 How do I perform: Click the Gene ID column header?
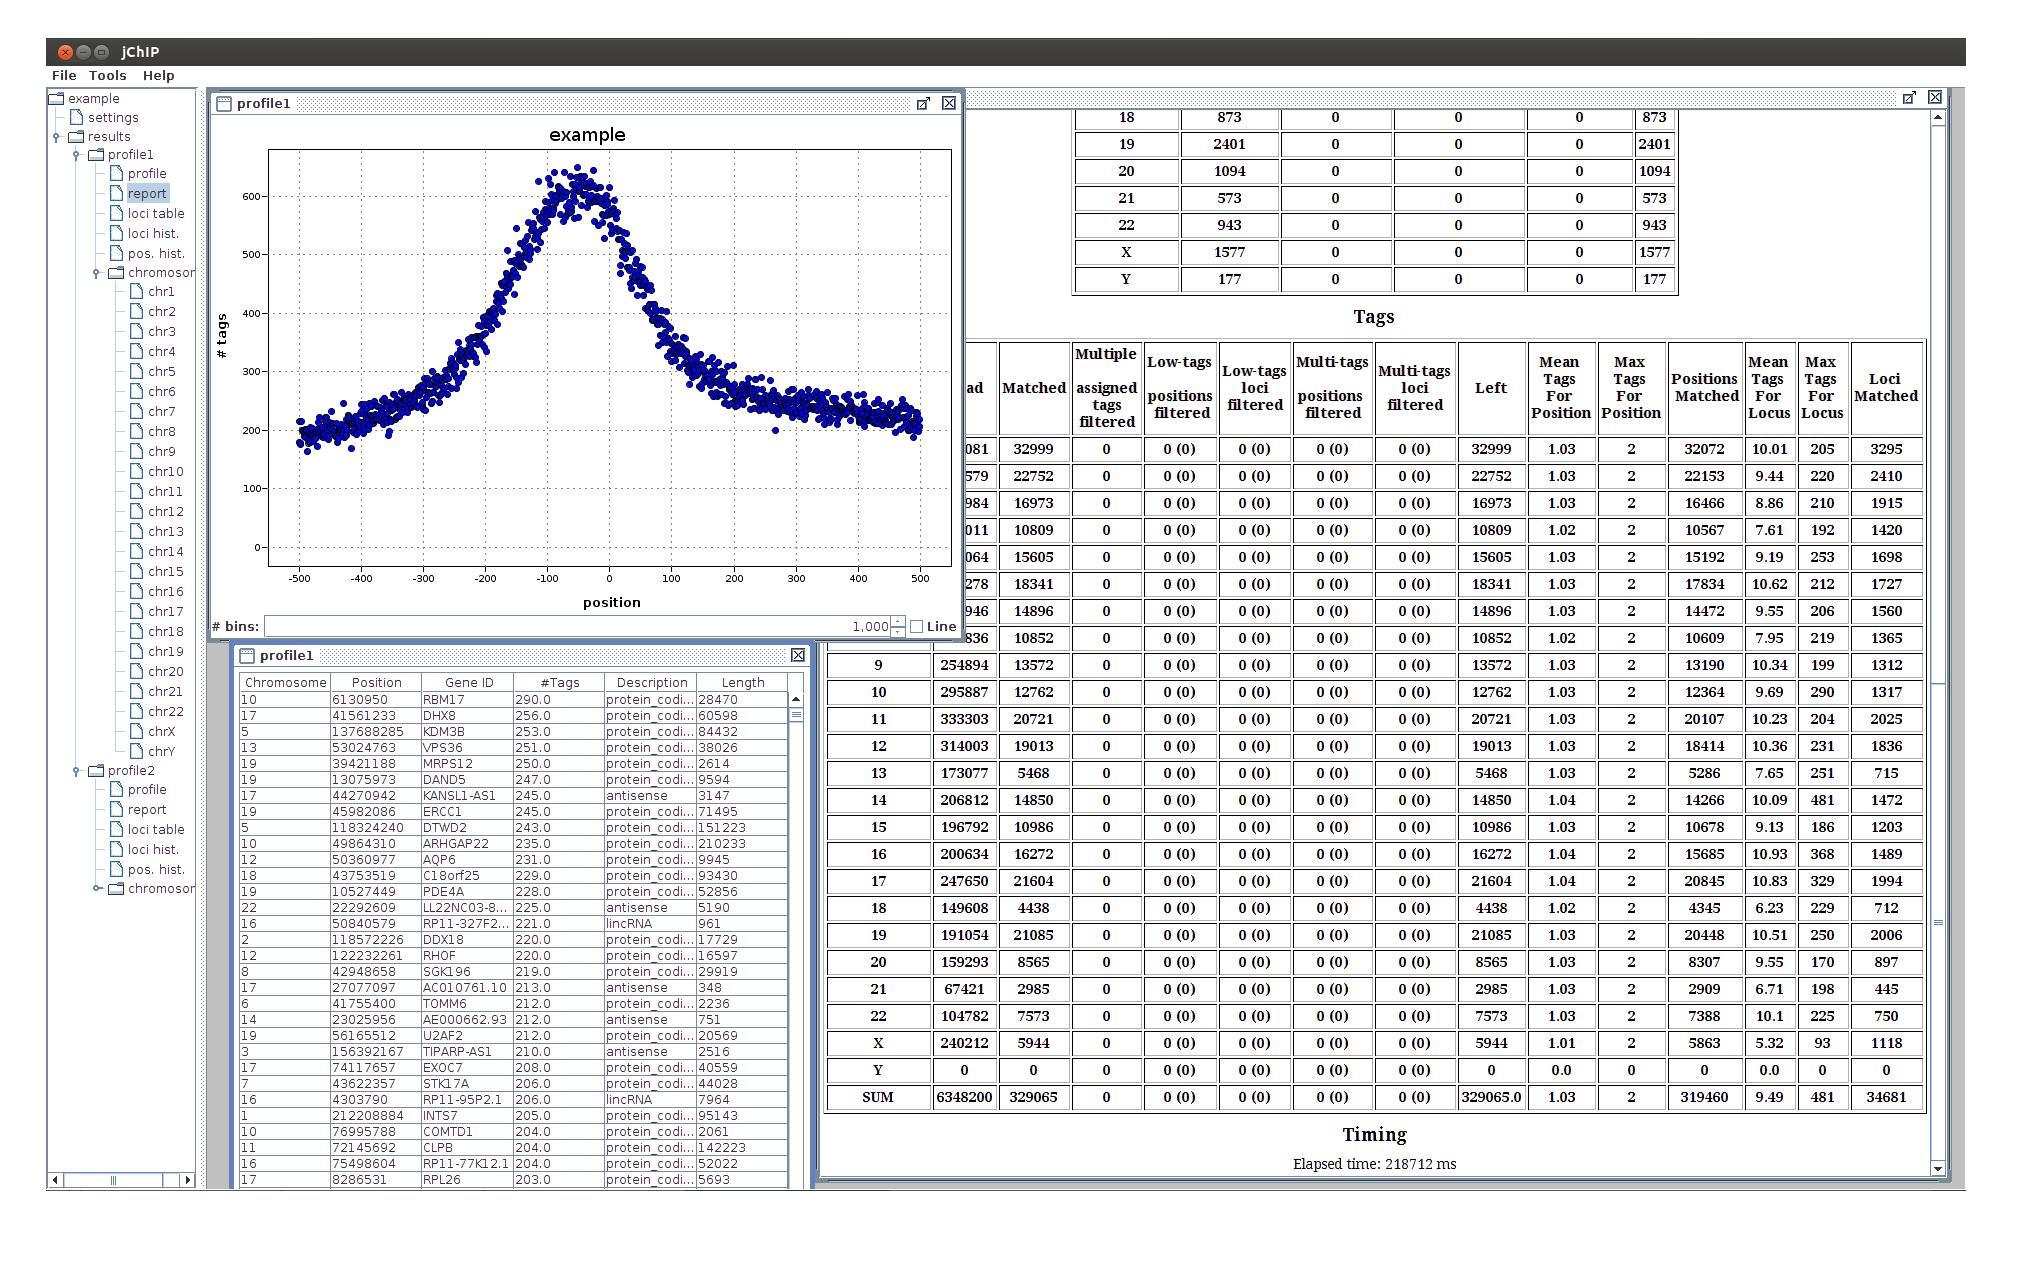(x=468, y=682)
